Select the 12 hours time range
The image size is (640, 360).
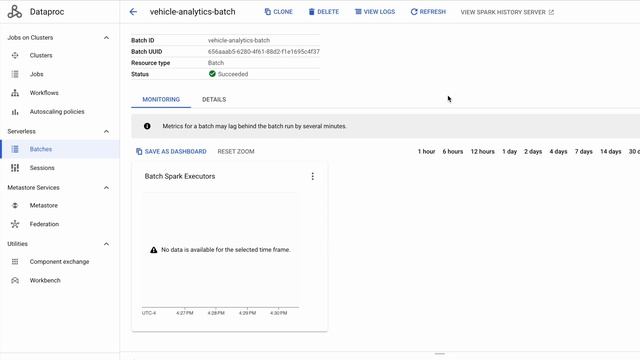click(x=482, y=151)
